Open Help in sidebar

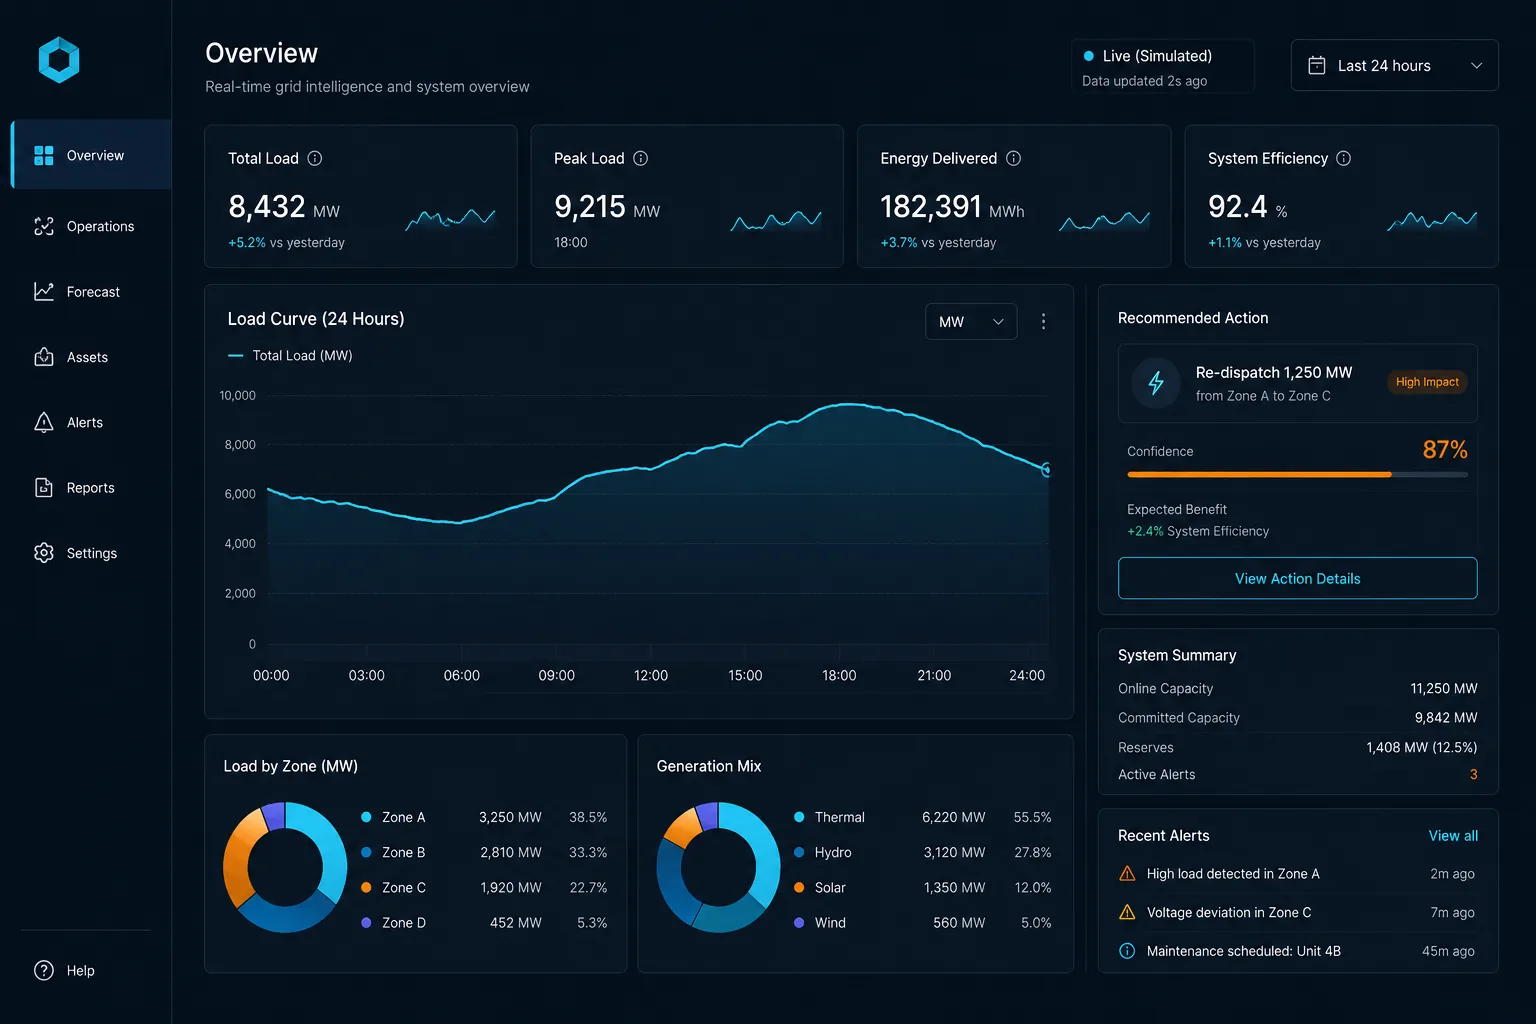(x=65, y=970)
